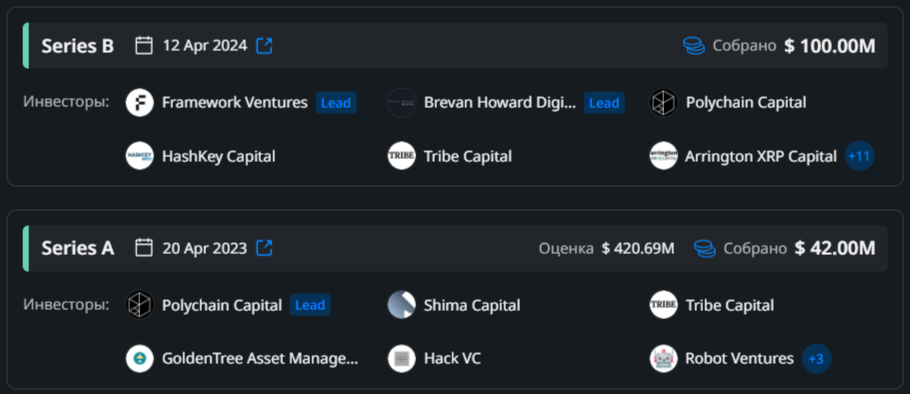Viewport: 910px width, 394px height.
Task: Select the Series A round header
Action: tap(456, 248)
